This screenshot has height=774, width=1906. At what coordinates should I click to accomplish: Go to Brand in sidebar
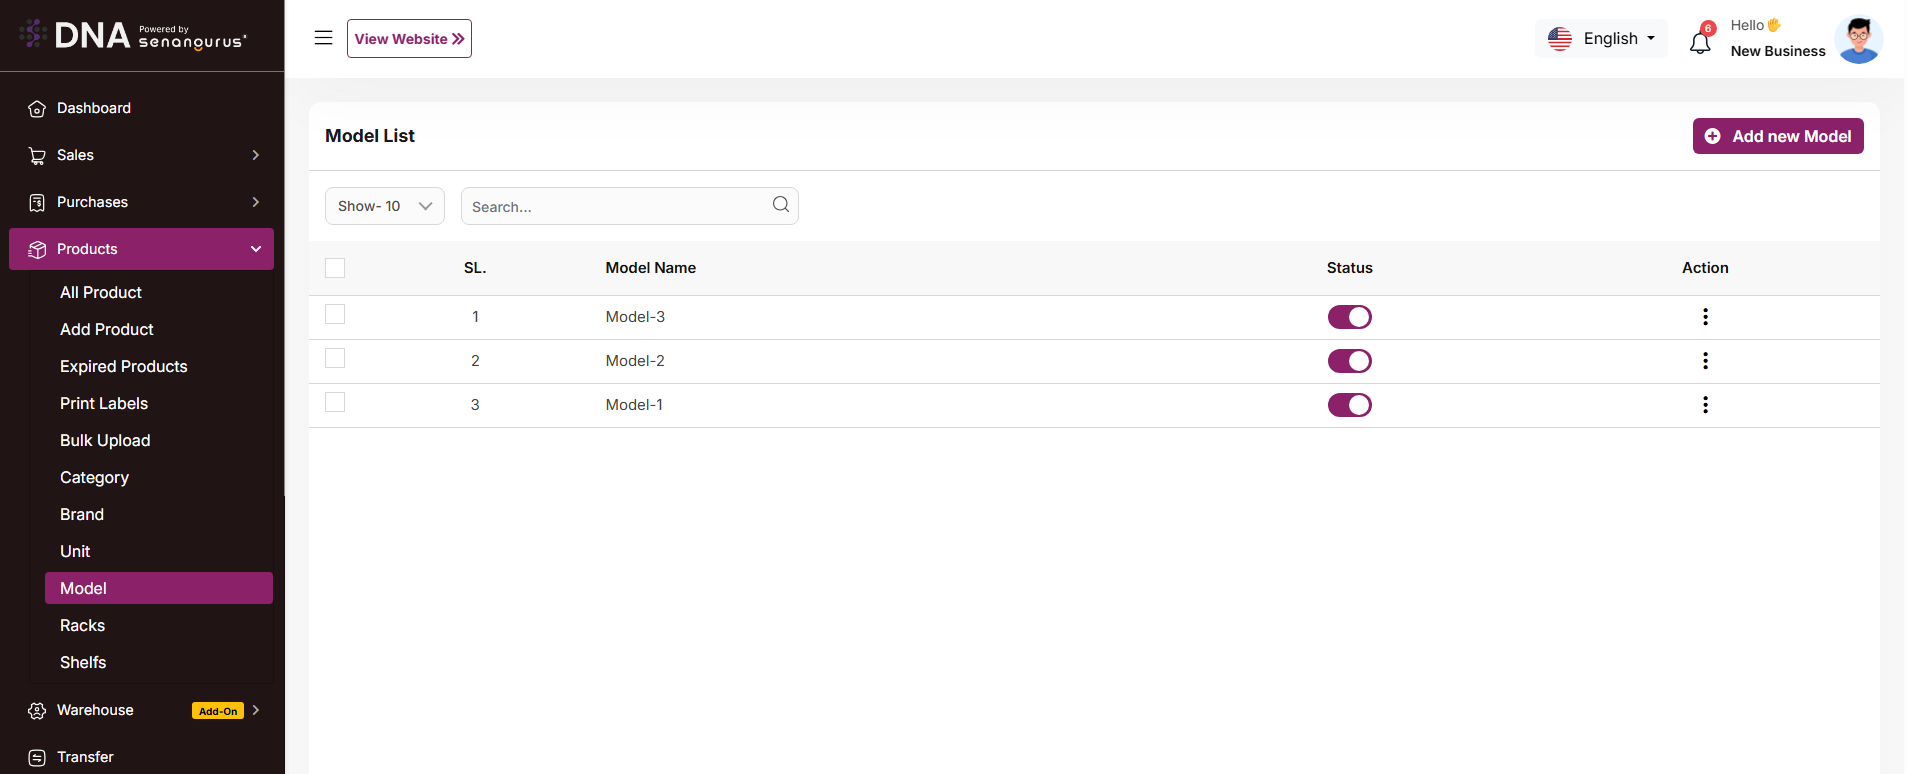point(82,514)
